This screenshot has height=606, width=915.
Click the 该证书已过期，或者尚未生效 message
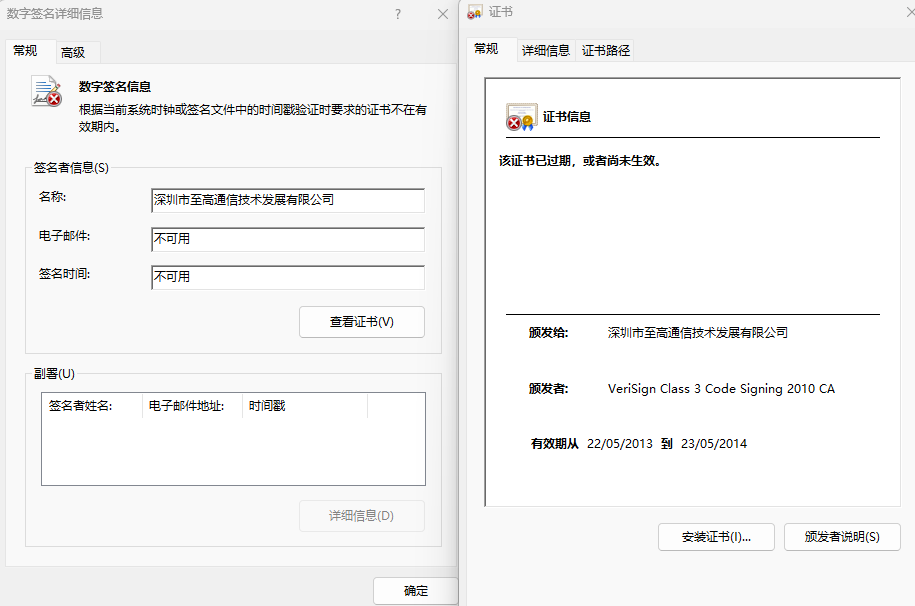581,161
